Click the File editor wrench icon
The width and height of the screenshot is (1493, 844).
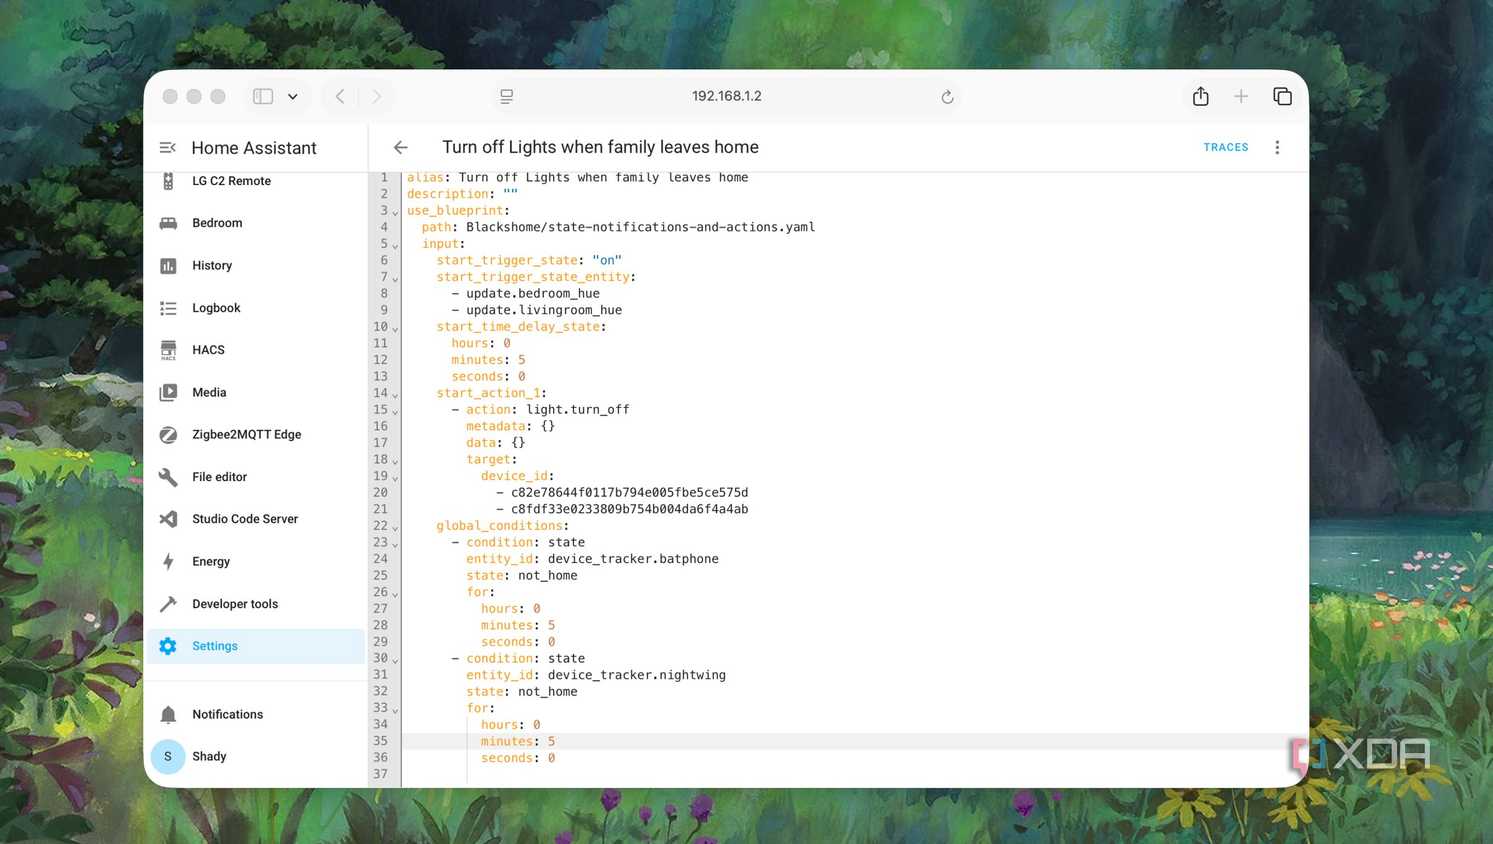point(168,477)
